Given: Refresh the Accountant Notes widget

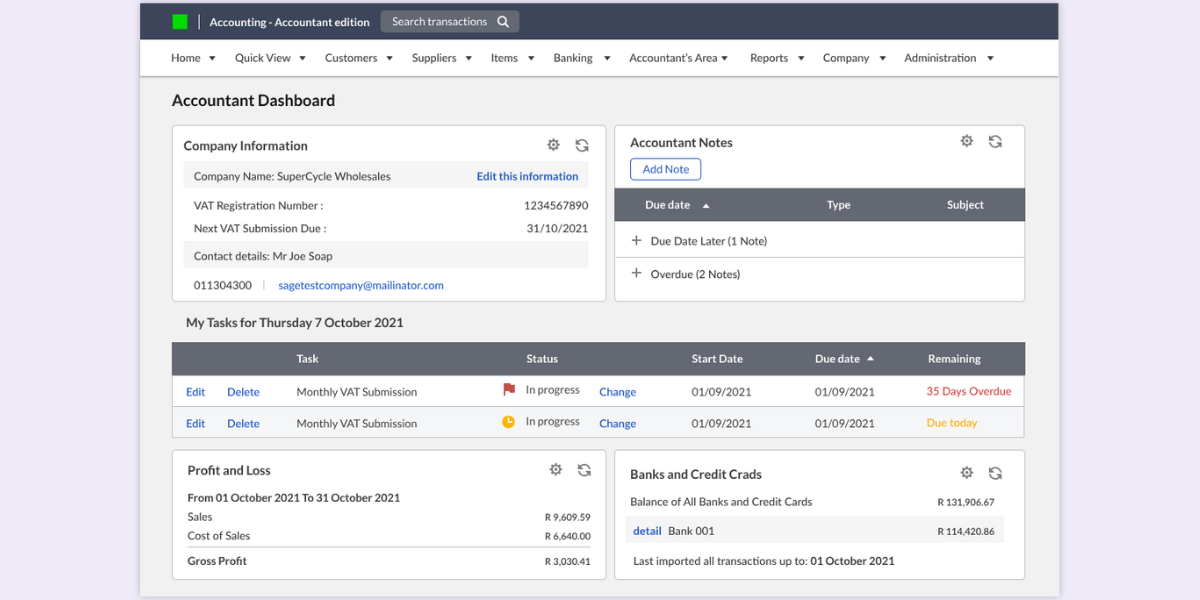Looking at the screenshot, I should 995,141.
